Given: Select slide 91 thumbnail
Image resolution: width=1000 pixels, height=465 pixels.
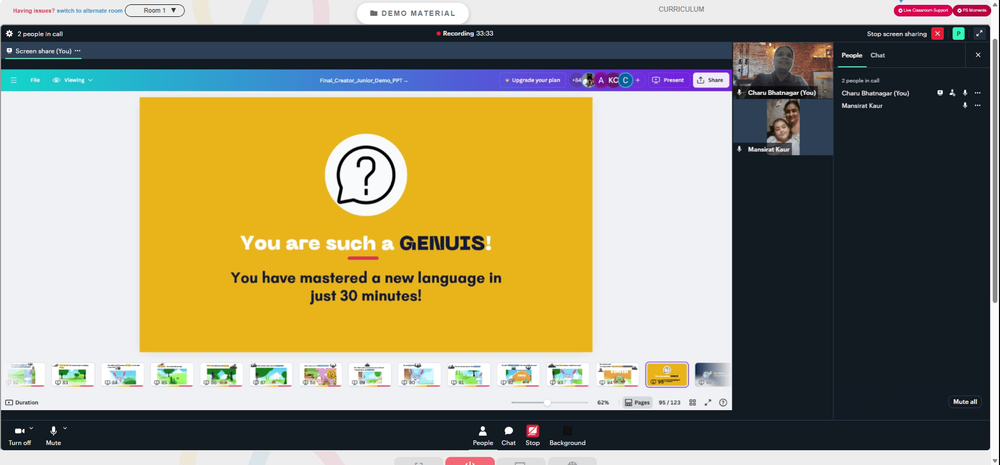Looking at the screenshot, I should coord(469,374).
